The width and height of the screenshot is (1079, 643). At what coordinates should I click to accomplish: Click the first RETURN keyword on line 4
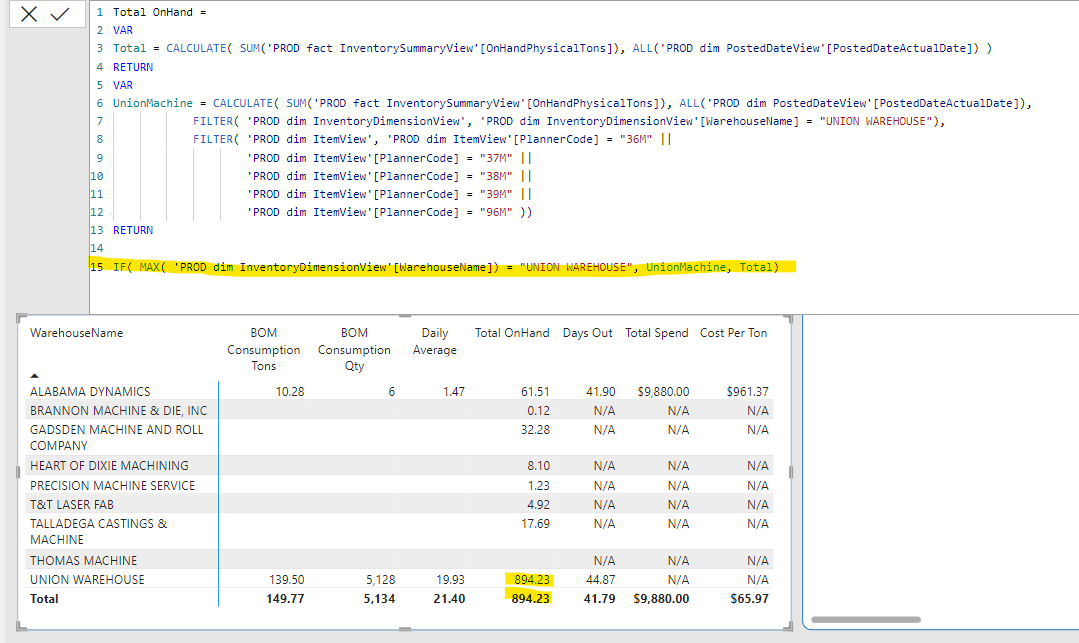(x=133, y=67)
